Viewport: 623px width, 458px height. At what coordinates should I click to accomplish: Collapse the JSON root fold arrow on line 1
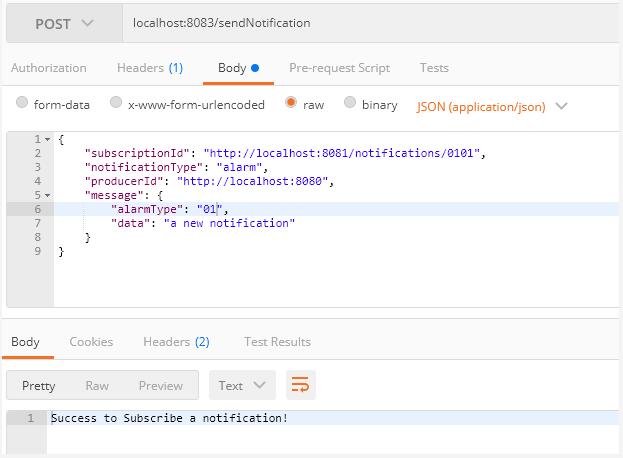[x=47, y=139]
